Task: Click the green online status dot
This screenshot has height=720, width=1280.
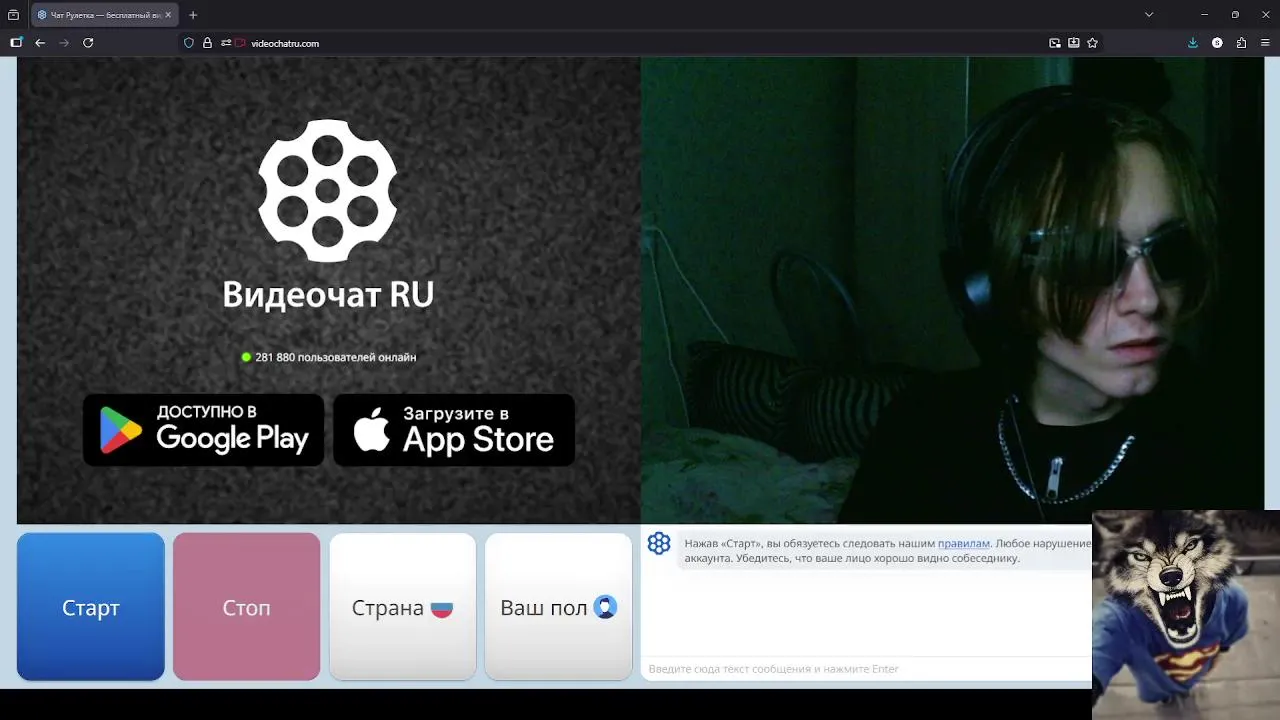Action: [246, 357]
